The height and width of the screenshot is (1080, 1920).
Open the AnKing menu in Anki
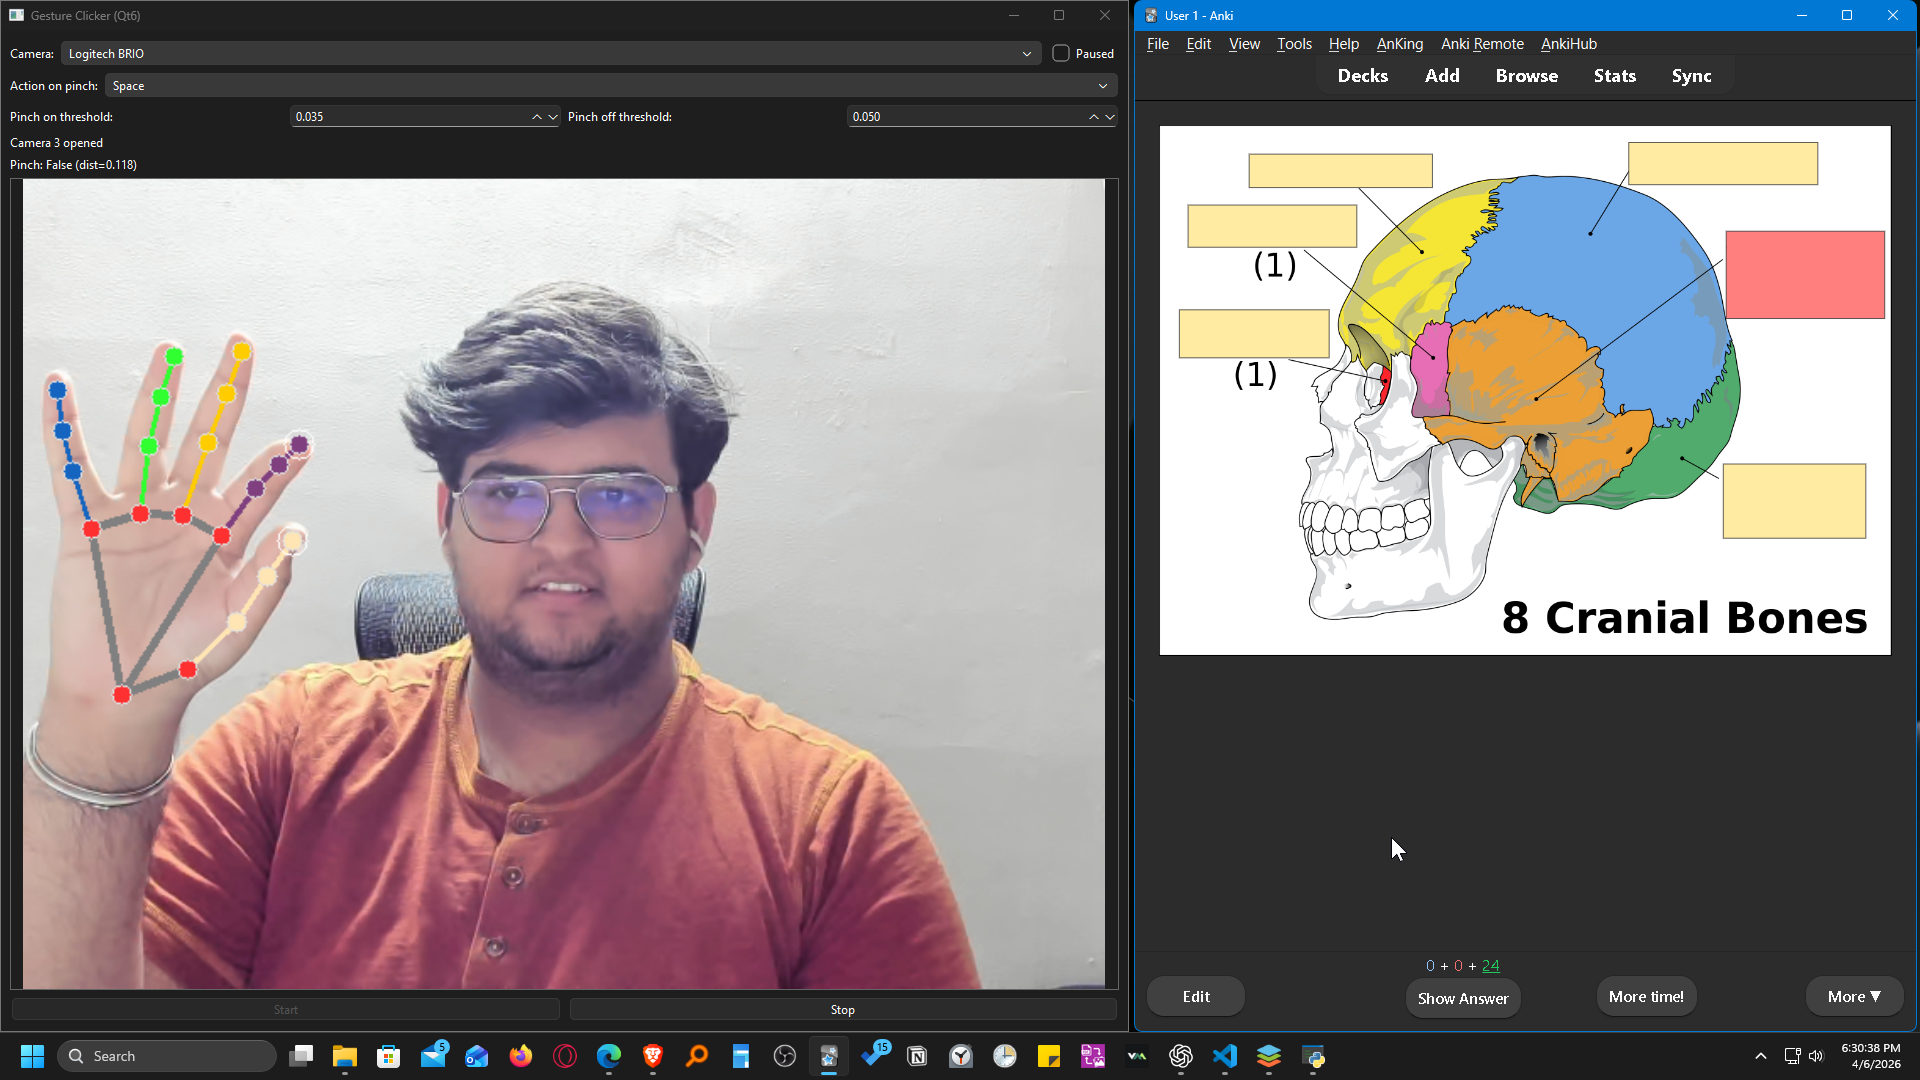click(x=1399, y=44)
